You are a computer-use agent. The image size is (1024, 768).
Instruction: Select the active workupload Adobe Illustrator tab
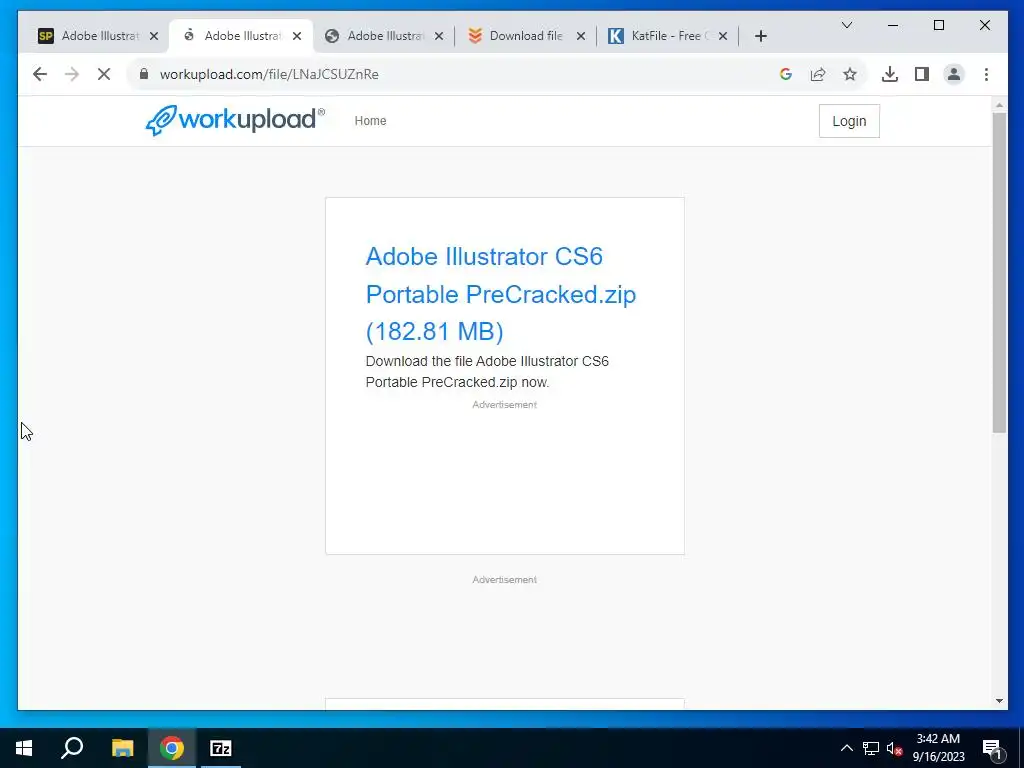[241, 36]
